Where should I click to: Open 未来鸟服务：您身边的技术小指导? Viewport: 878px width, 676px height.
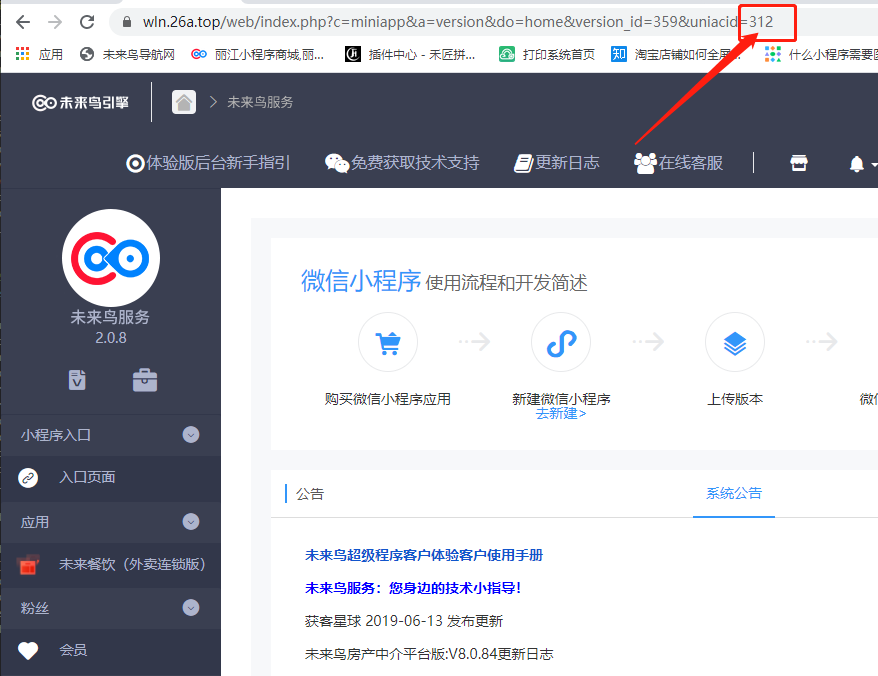pyautogui.click(x=413, y=588)
